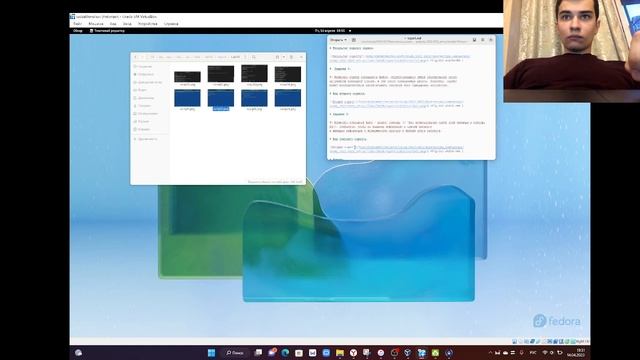The image size is (640, 360).
Task: Click the search icon in Files toolbar
Action: click(x=254, y=57)
